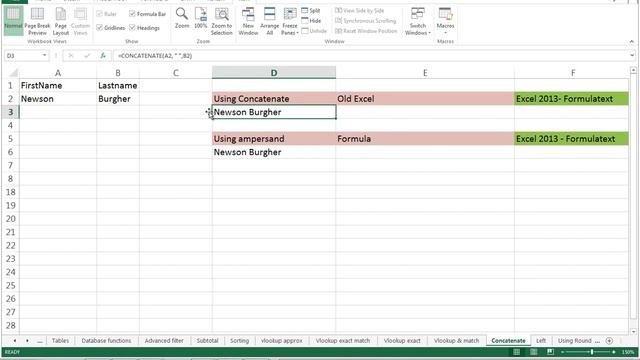Select row 3 header
Viewport: 640px width, 360px height.
click(10, 112)
